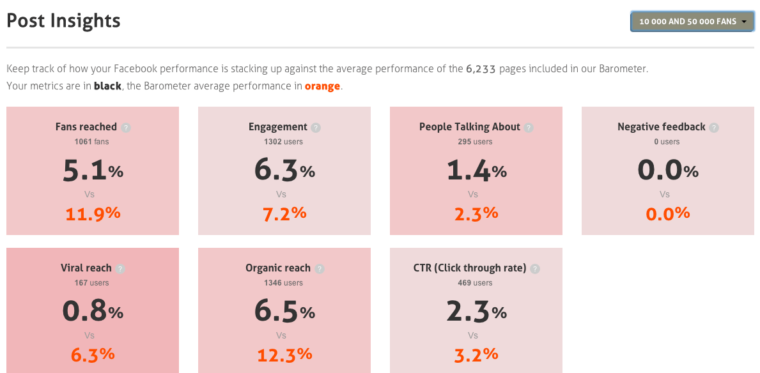Open help icon for People Talking About

pyautogui.click(x=529, y=128)
